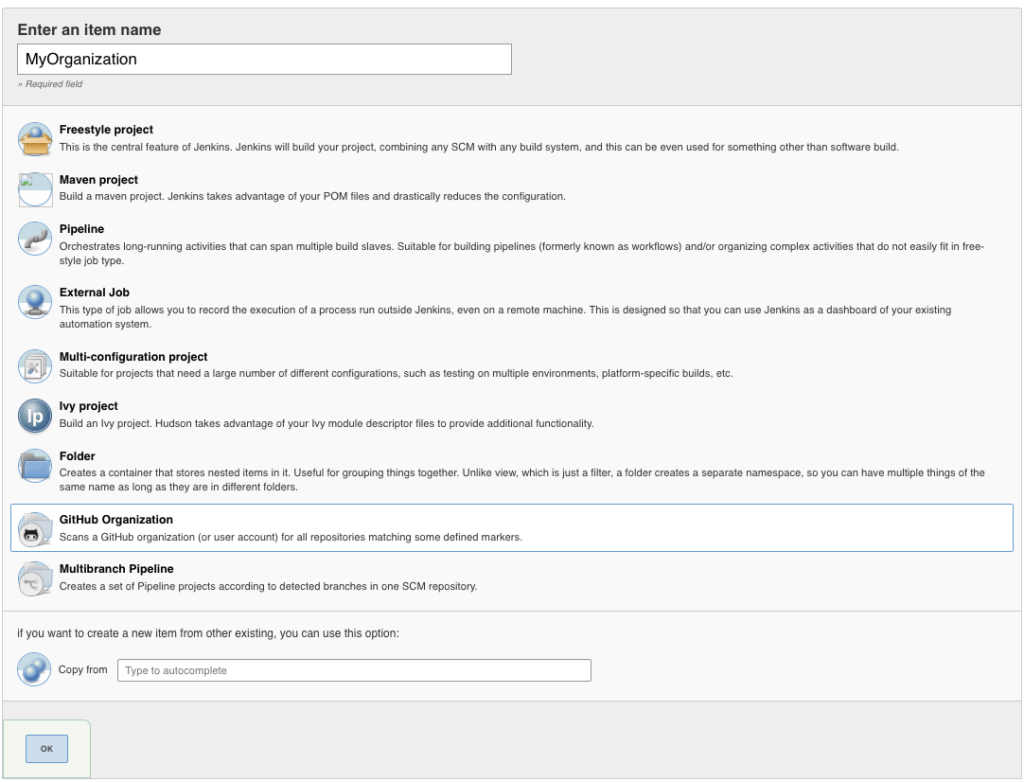Viewport: 1024px width, 782px height.
Task: Select Multibranch Pipeline title
Action: (x=116, y=569)
